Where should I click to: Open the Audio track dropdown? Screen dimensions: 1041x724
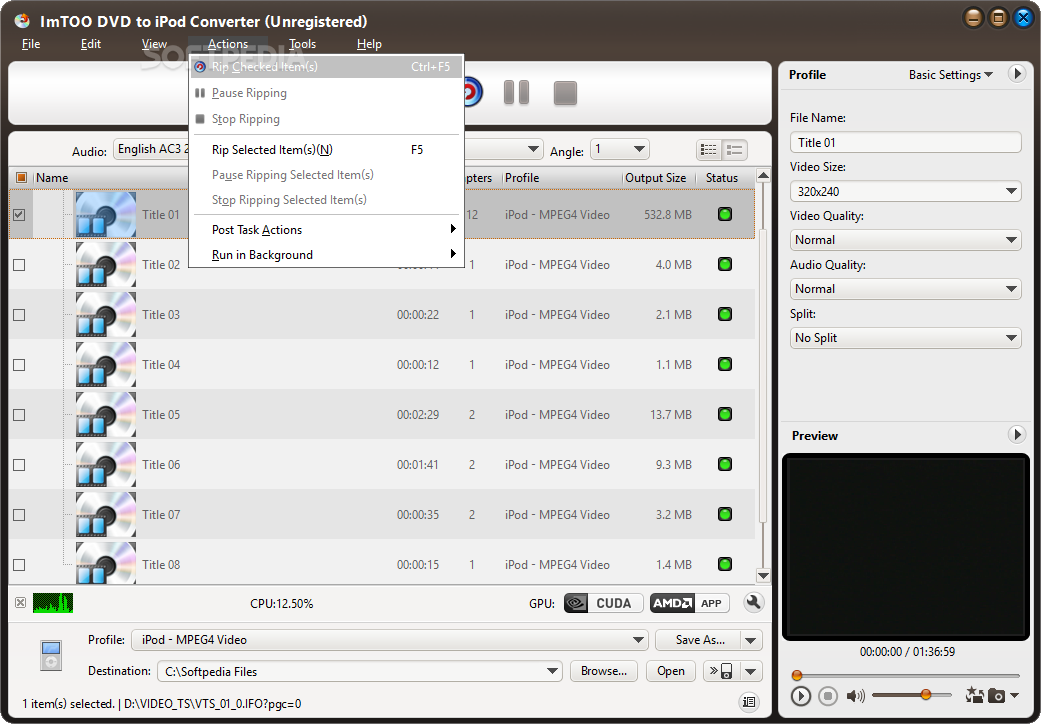pyautogui.click(x=151, y=149)
